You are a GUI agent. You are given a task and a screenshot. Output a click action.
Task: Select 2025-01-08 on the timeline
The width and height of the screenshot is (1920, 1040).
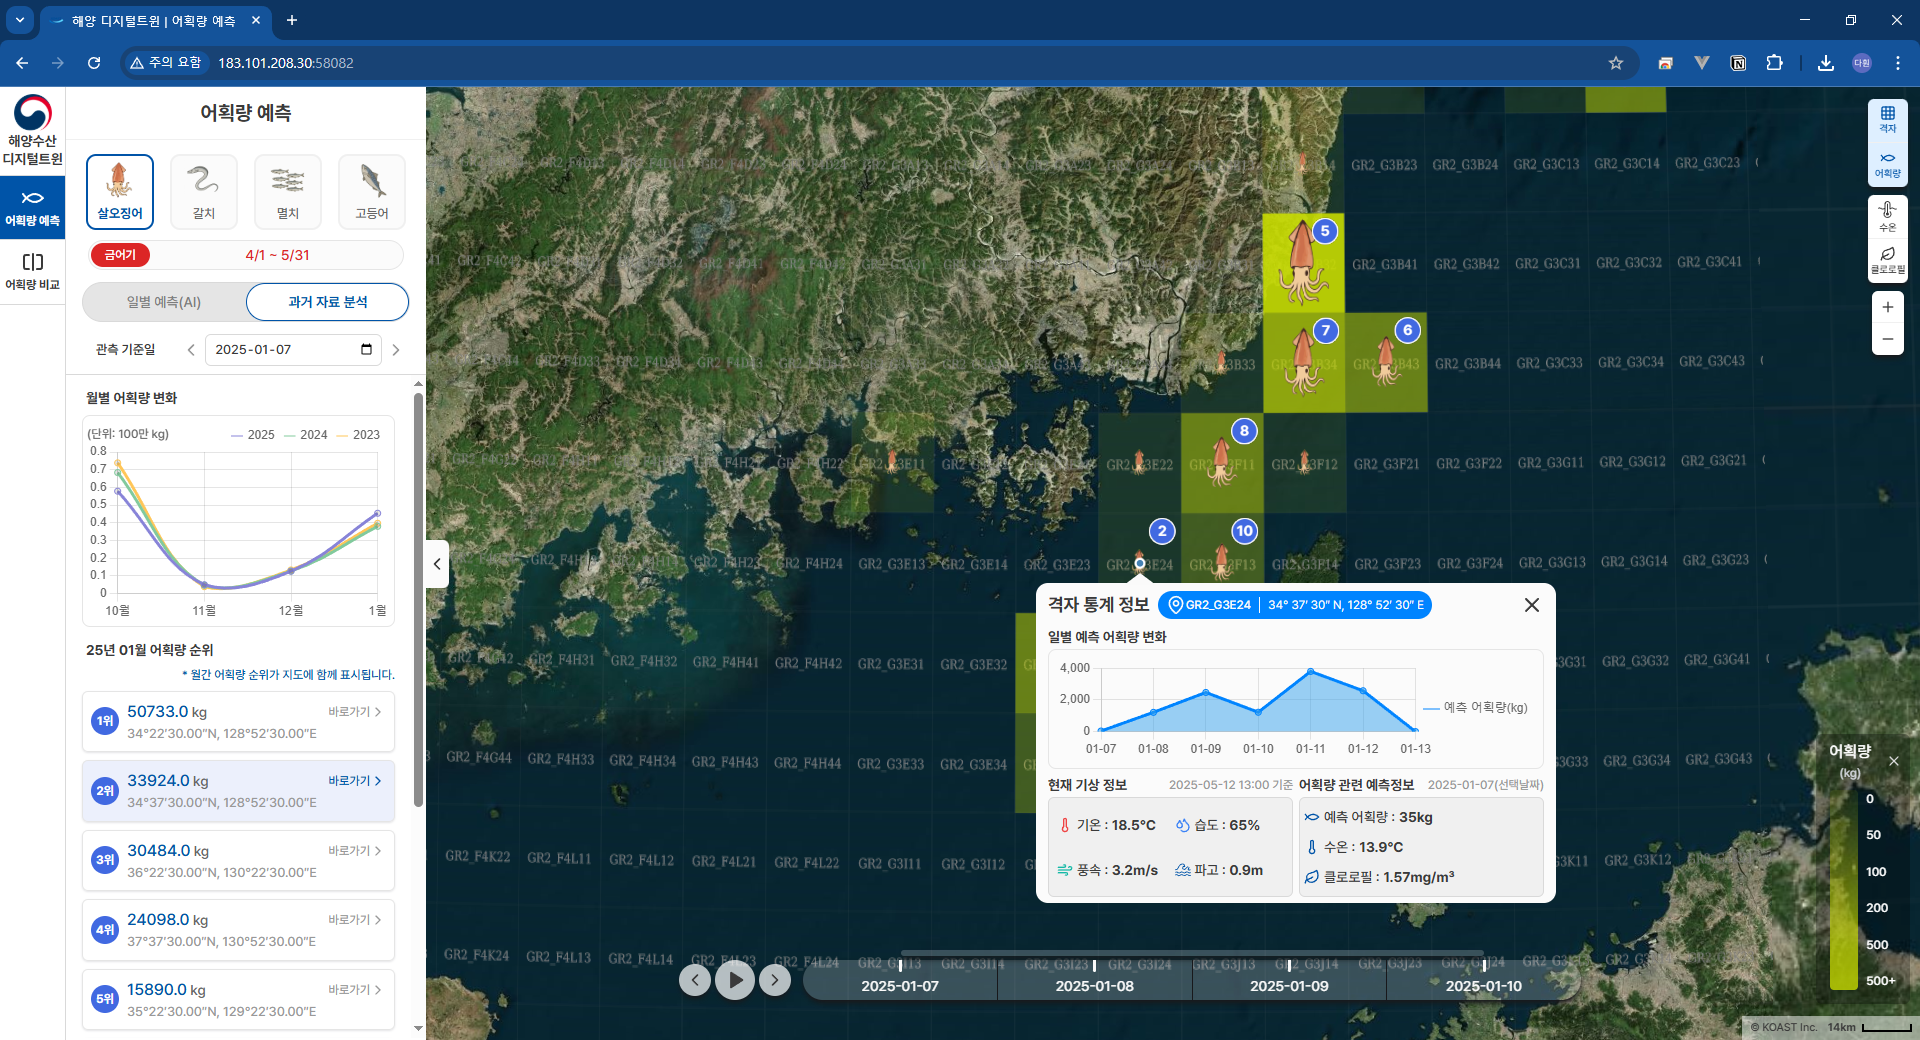click(x=1094, y=986)
